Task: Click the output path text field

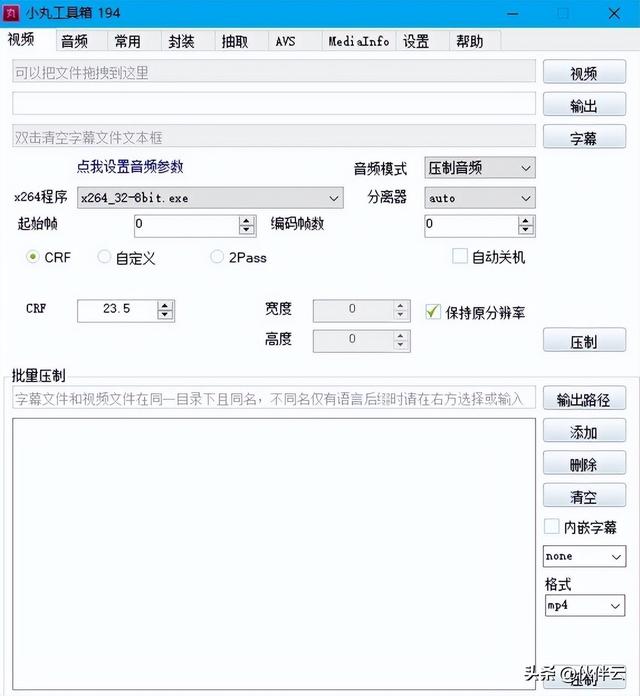Action: click(274, 104)
